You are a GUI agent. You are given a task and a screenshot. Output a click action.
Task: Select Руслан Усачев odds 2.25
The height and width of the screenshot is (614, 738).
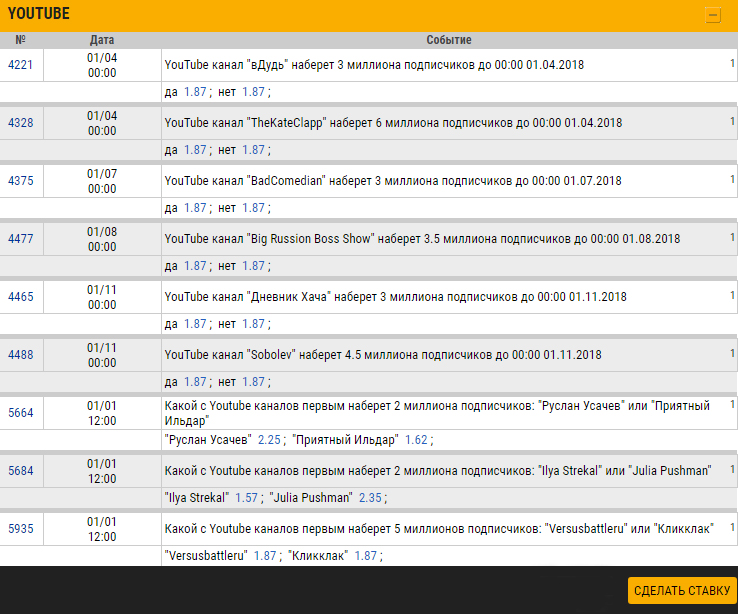269,440
